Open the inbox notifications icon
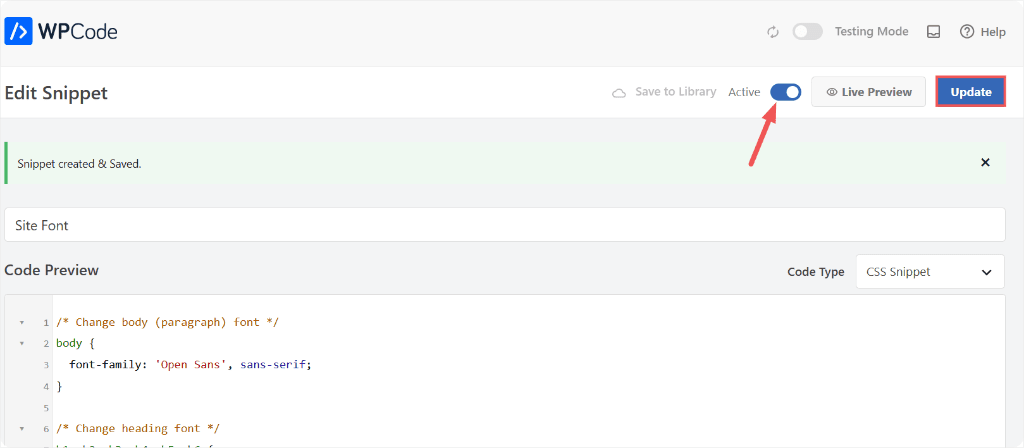 934,32
